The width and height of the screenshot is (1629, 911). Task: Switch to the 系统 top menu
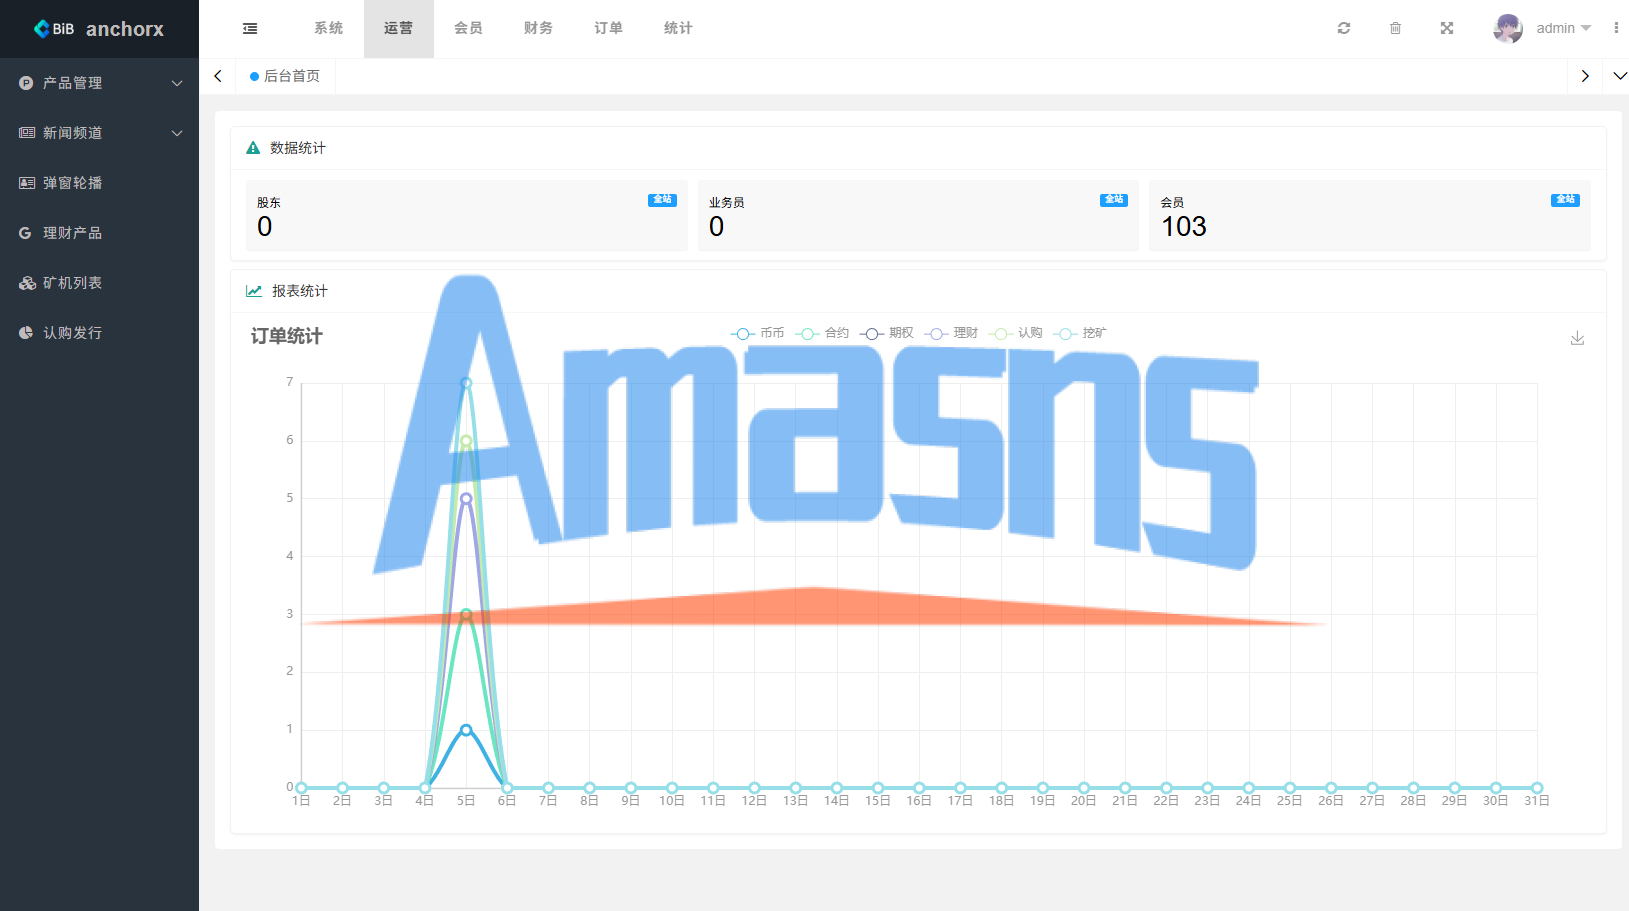(328, 28)
